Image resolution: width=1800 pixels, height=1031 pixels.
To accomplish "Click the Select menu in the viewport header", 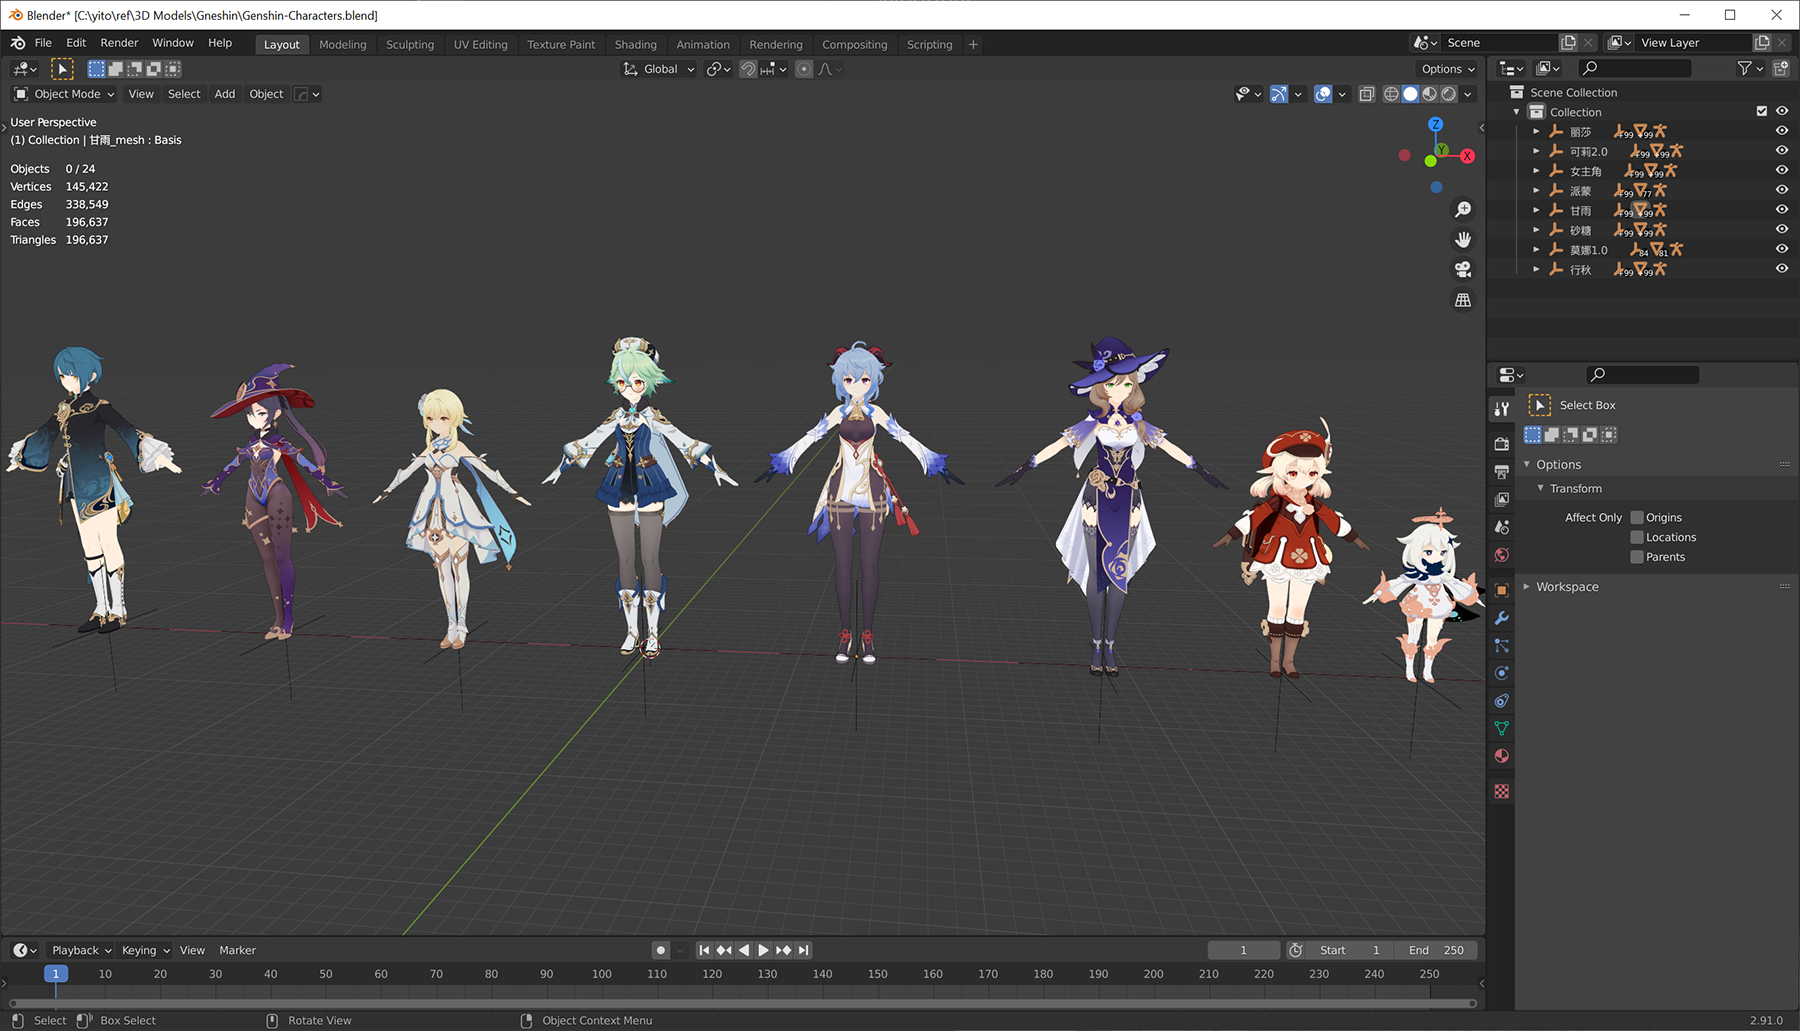I will click(x=184, y=93).
